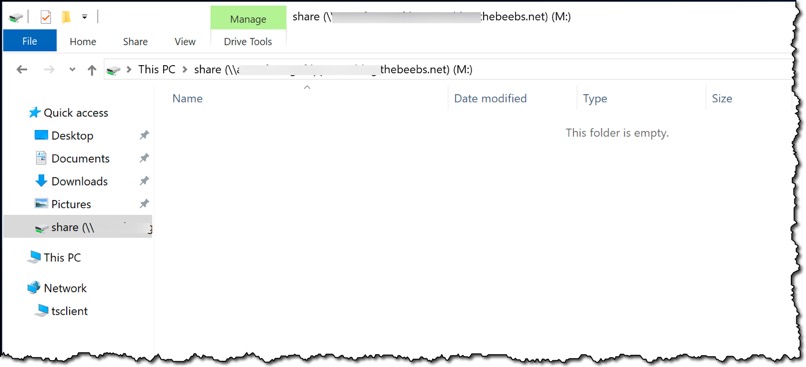This screenshot has width=806, height=367.
Task: Unpin Pictures using its pin icon
Action: pyautogui.click(x=144, y=204)
